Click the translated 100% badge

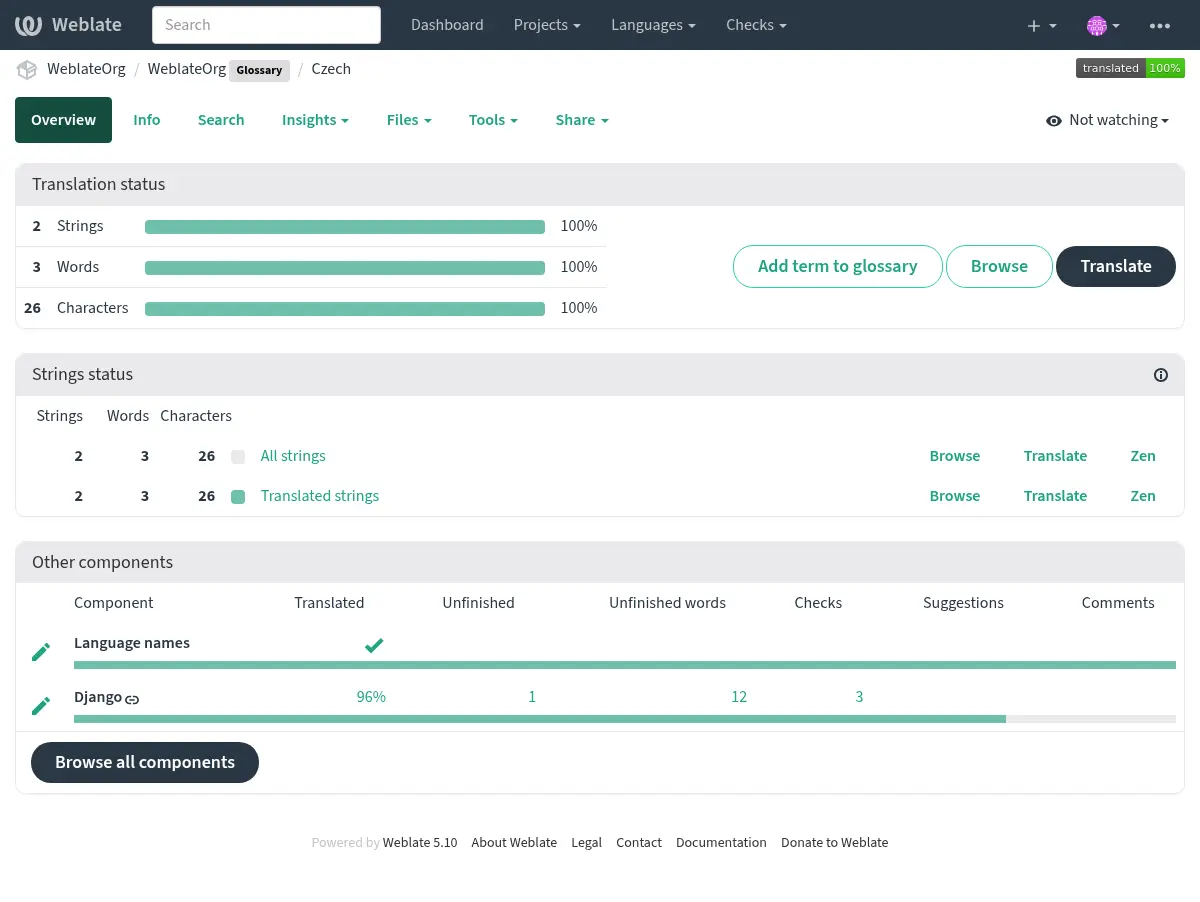coord(1130,68)
